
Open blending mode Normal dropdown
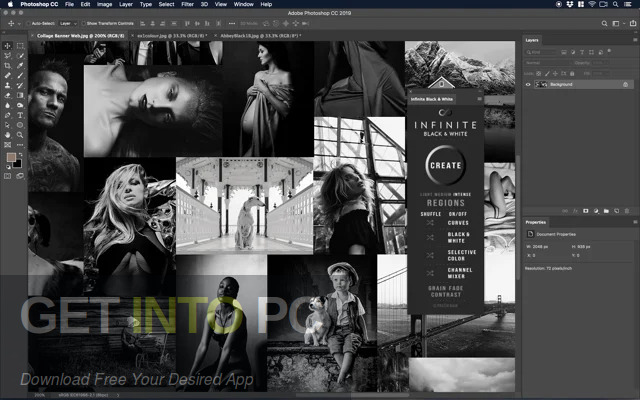click(546, 63)
